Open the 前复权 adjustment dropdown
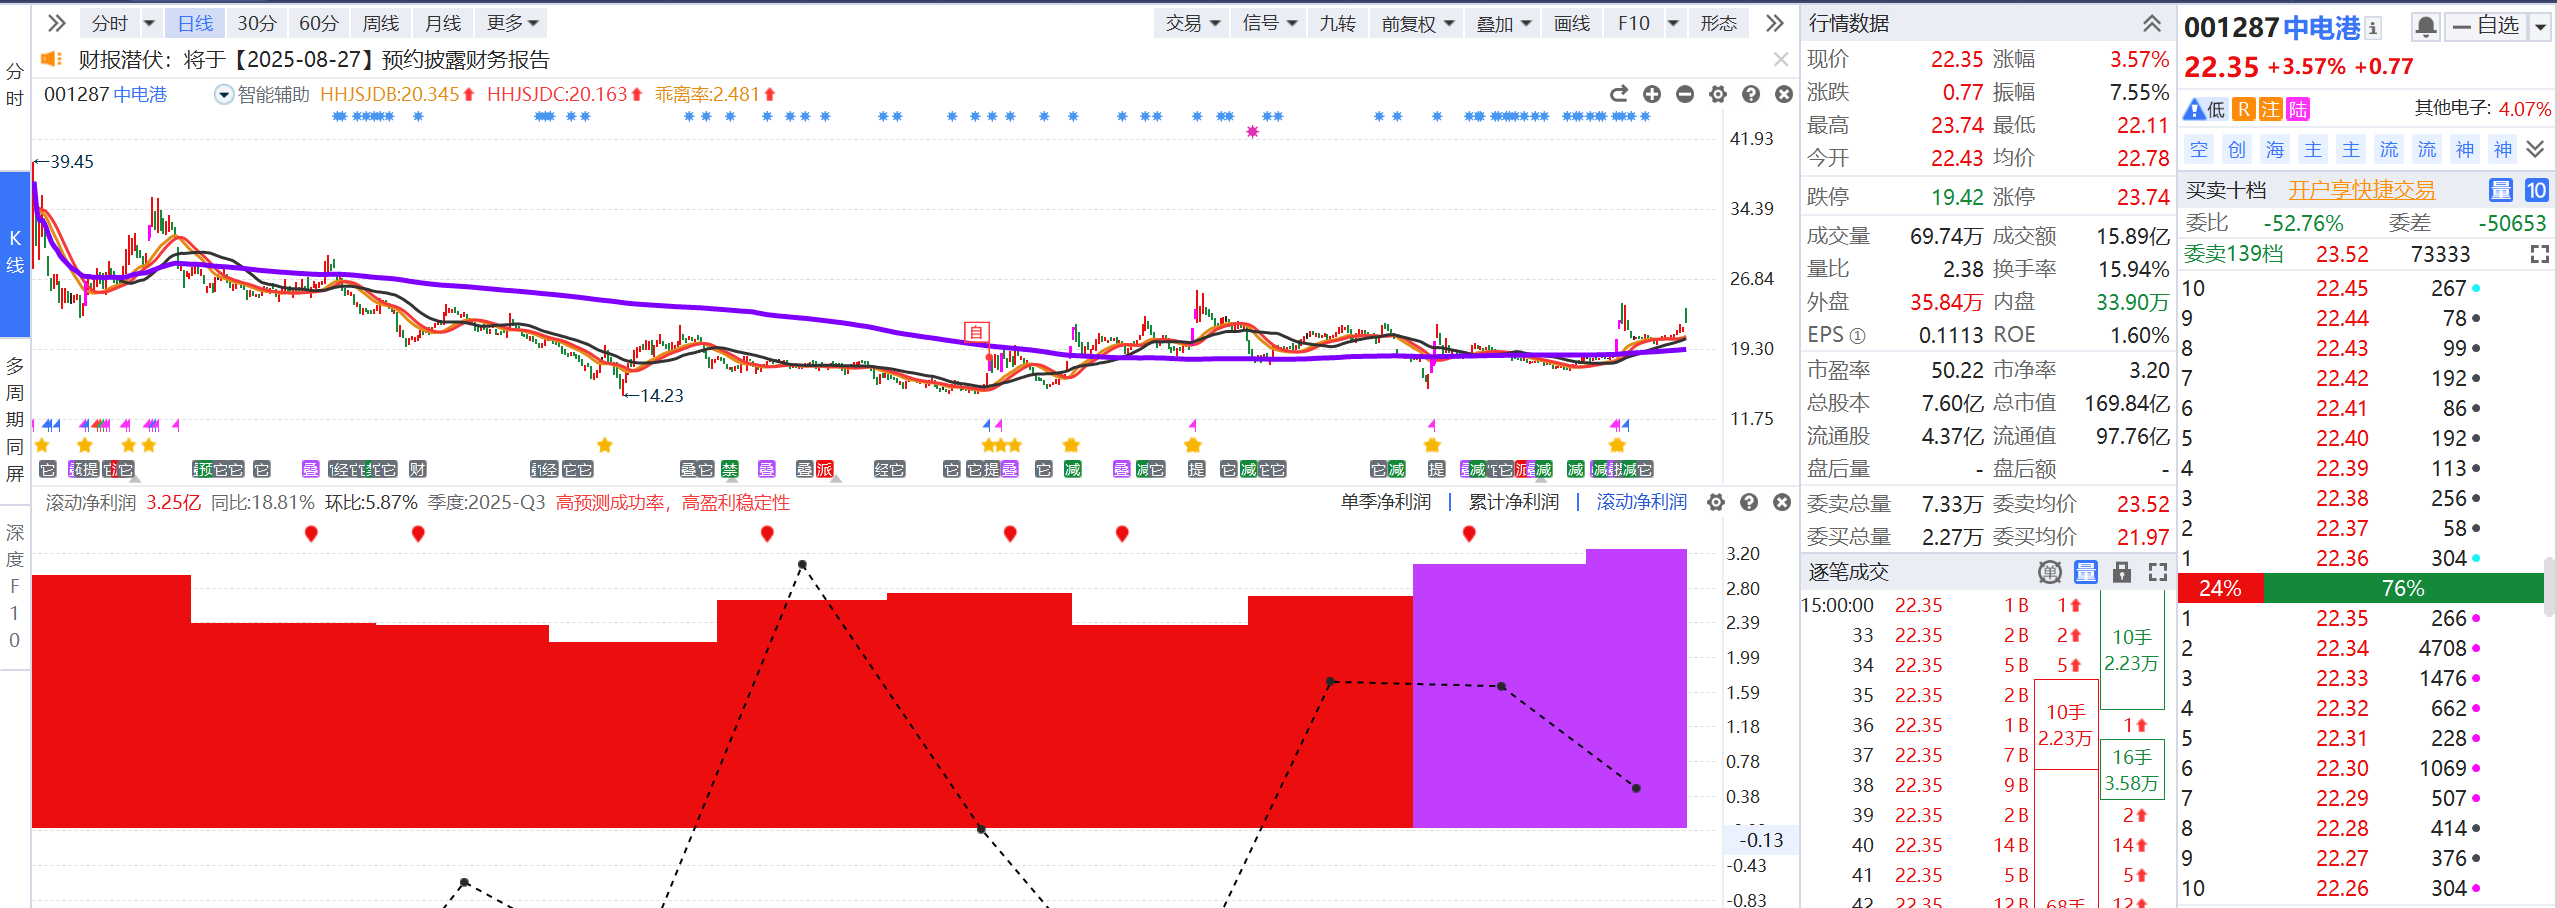The image size is (2557, 908). (x=1418, y=23)
